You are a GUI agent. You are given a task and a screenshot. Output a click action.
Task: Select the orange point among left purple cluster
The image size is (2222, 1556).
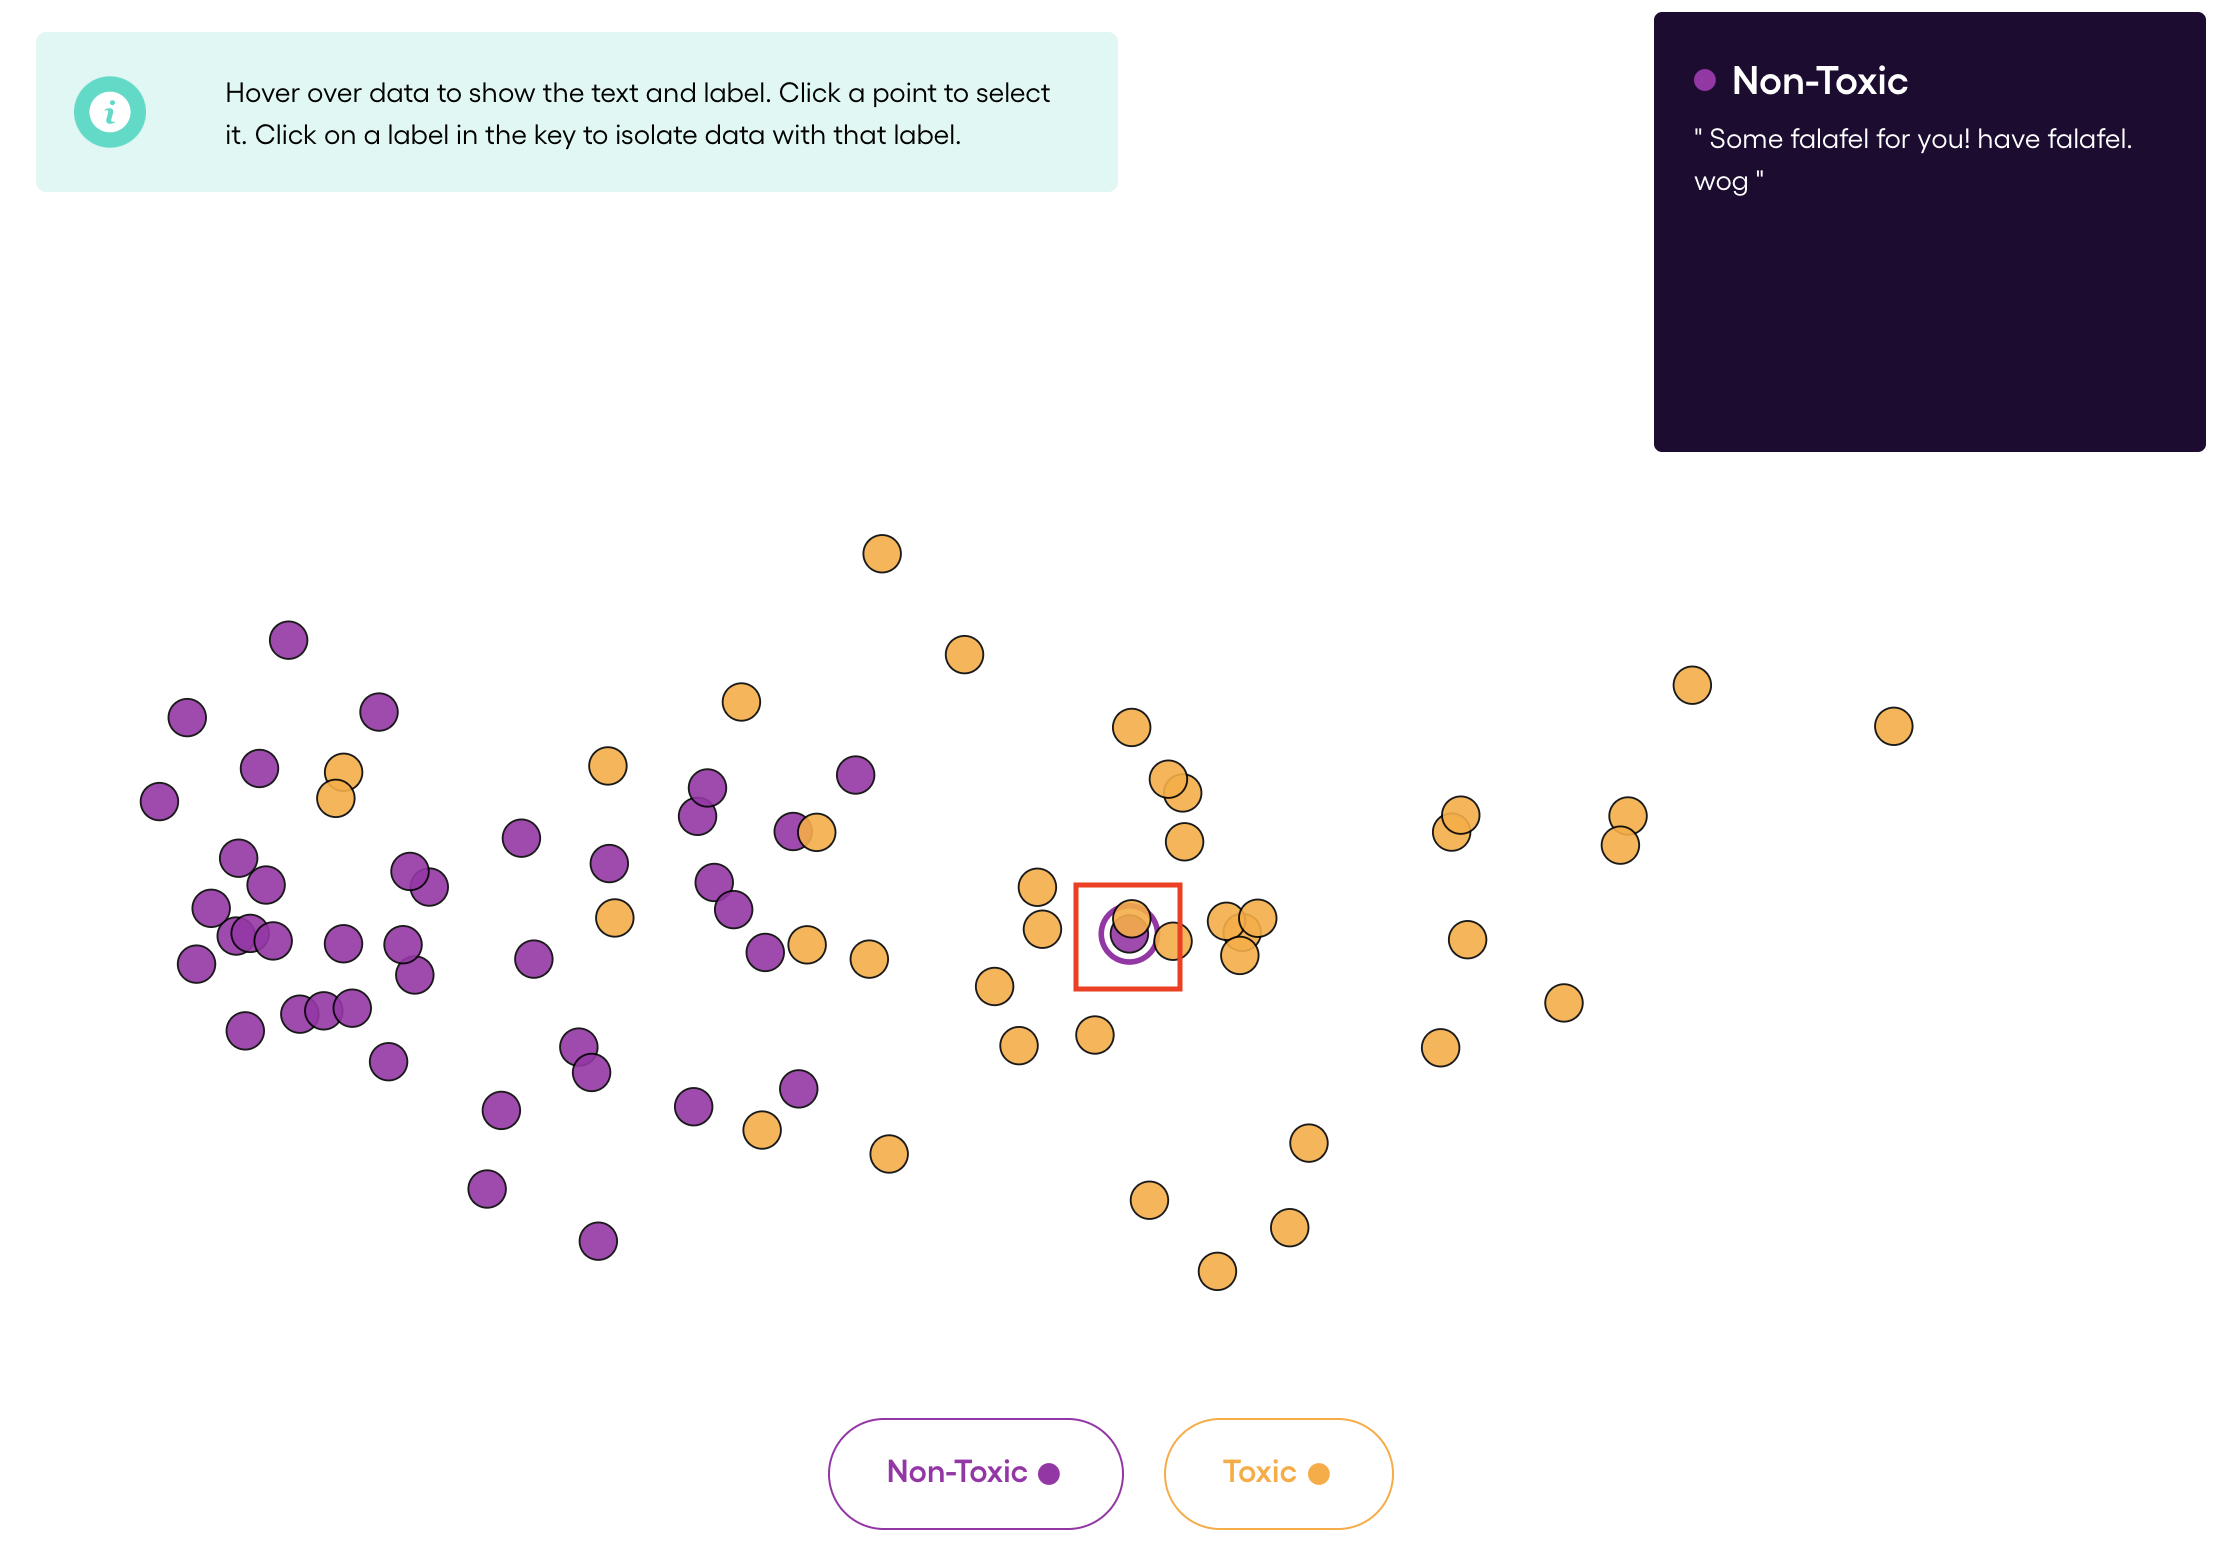point(343,772)
